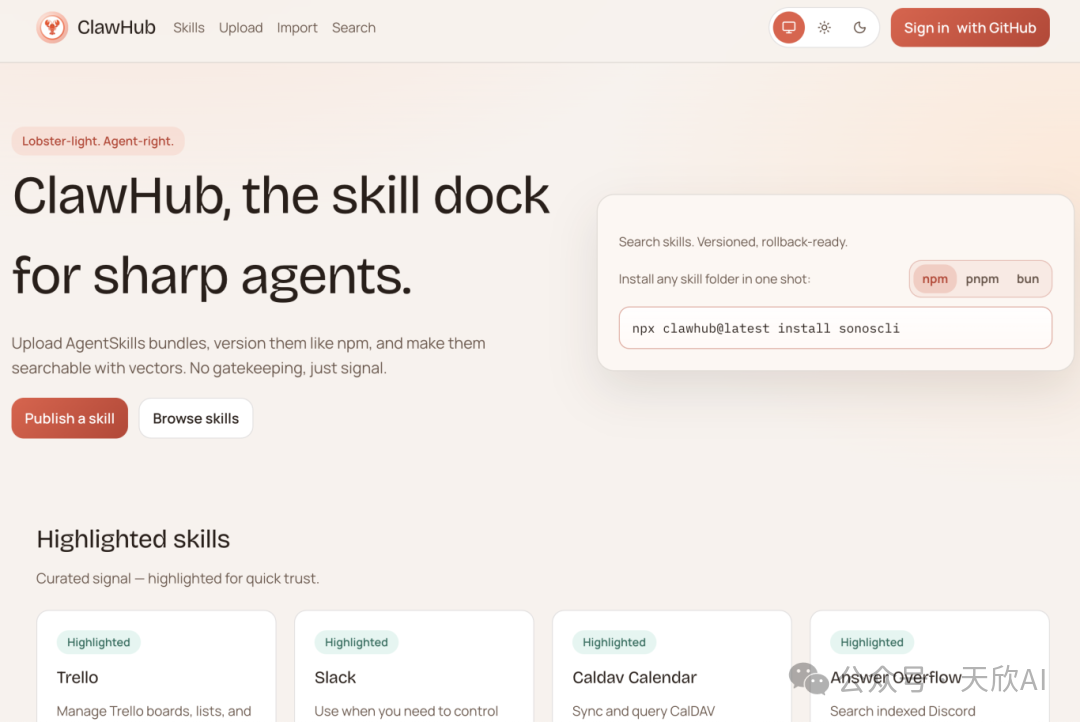Click the ClawHub brand name text
The image size is (1080, 722).
pos(116,28)
